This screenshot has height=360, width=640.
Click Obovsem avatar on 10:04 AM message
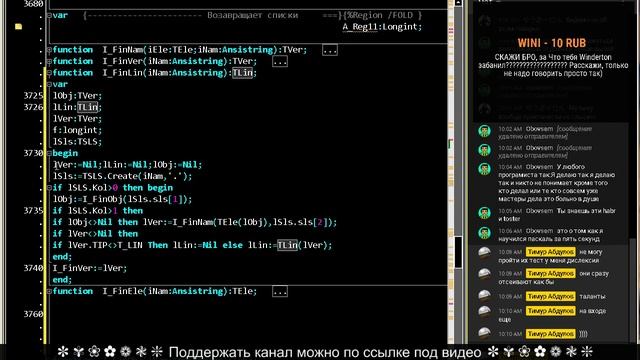(x=484, y=169)
